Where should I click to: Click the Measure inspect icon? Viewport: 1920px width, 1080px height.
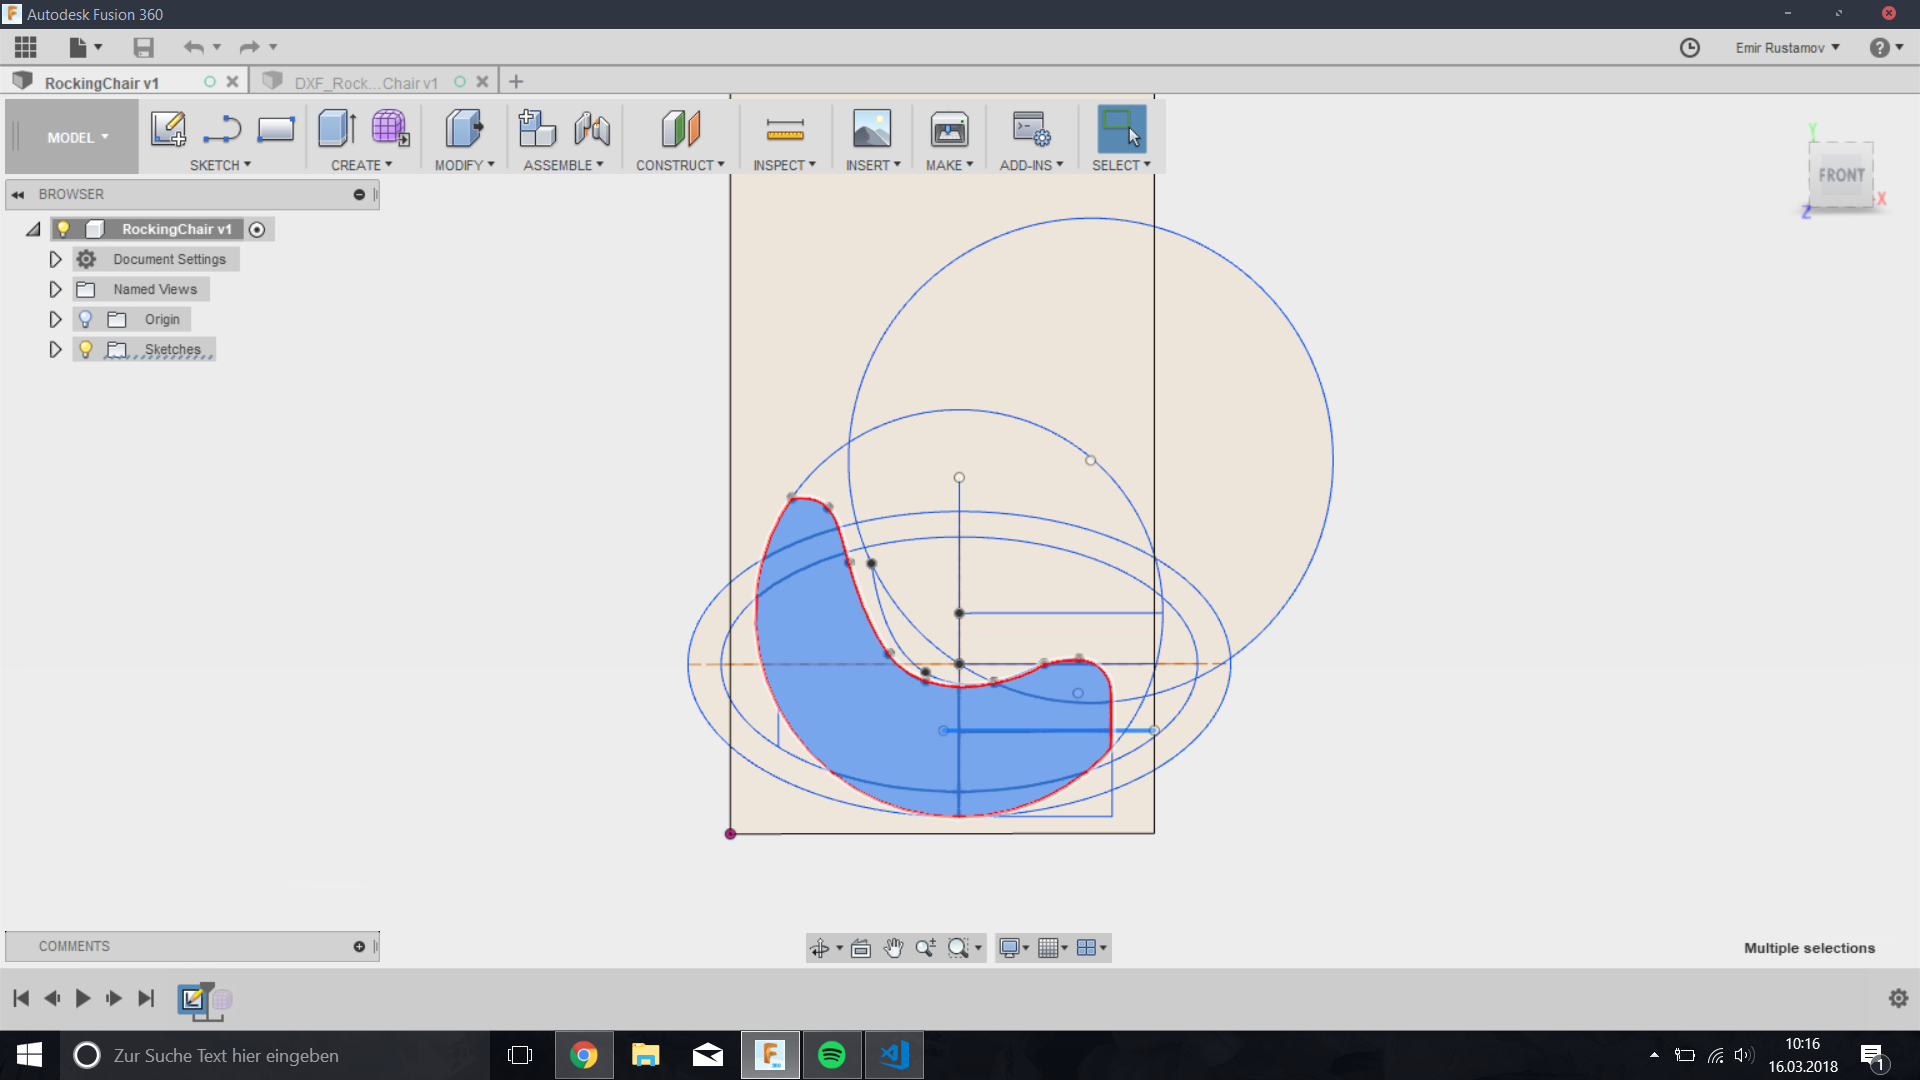coord(784,129)
